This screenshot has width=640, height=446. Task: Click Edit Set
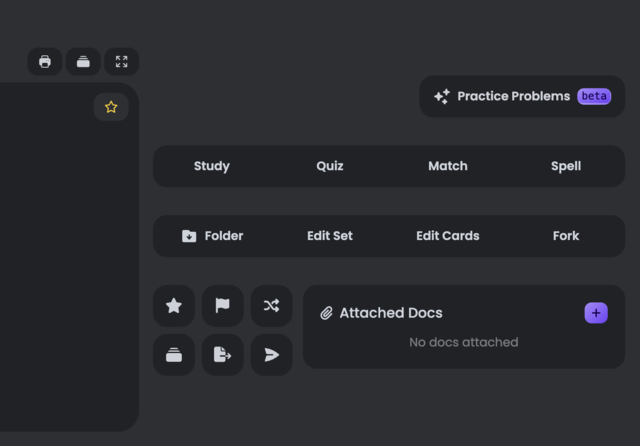330,236
